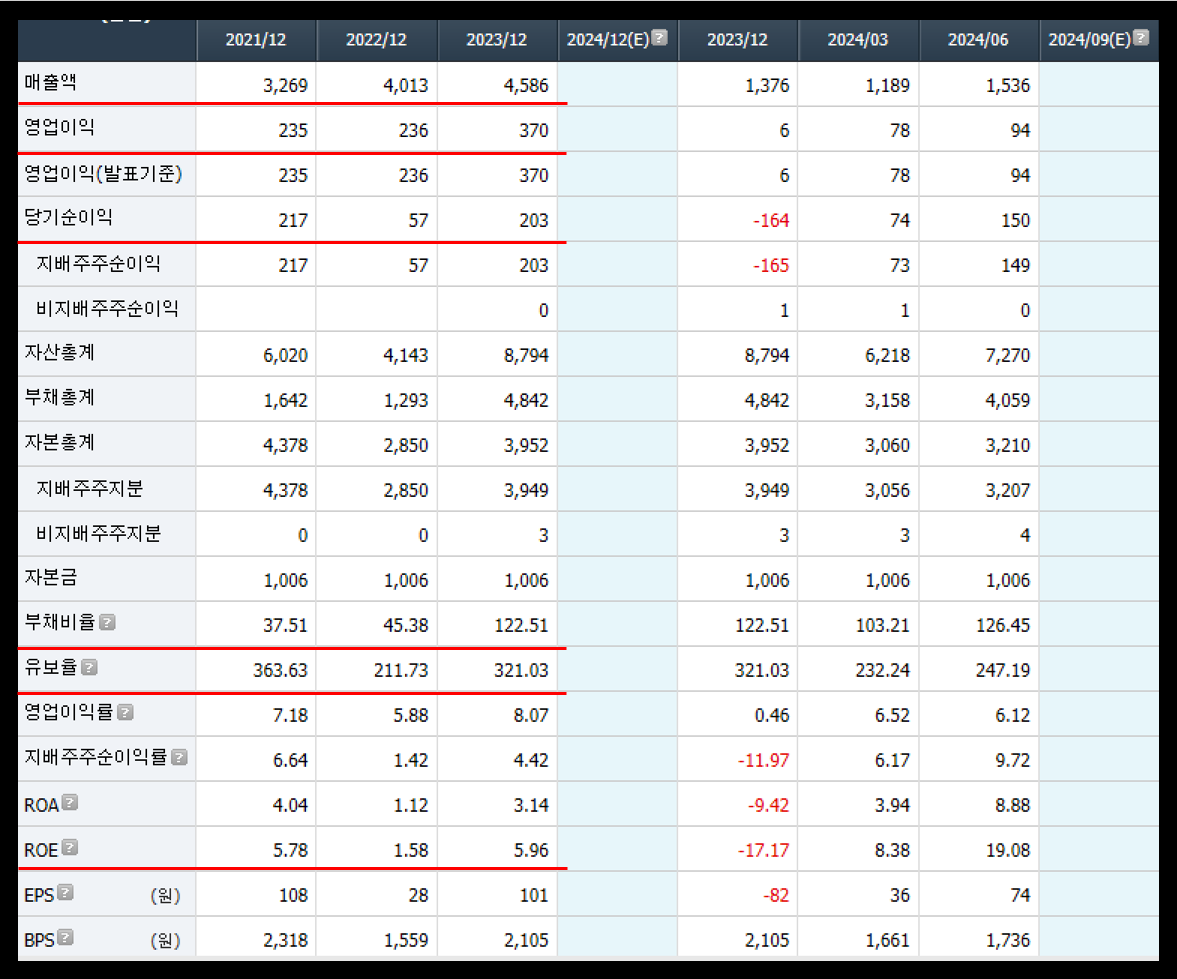Open help icon beside 2024/12(E) header
The width and height of the screenshot is (1177, 979).
(659, 38)
